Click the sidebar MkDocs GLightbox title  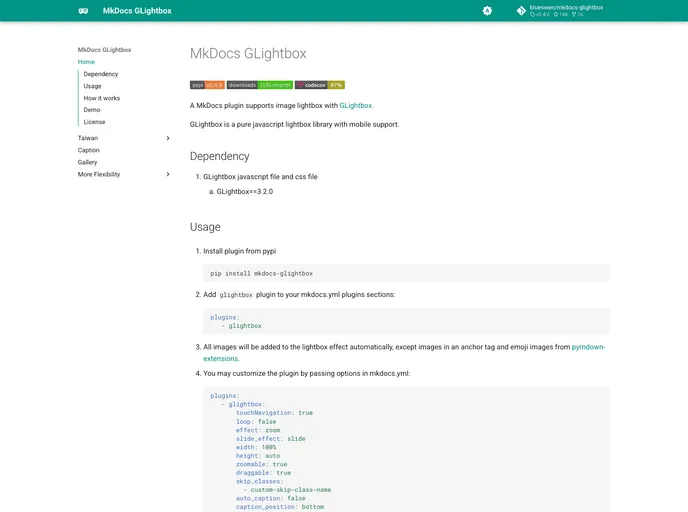(x=104, y=50)
